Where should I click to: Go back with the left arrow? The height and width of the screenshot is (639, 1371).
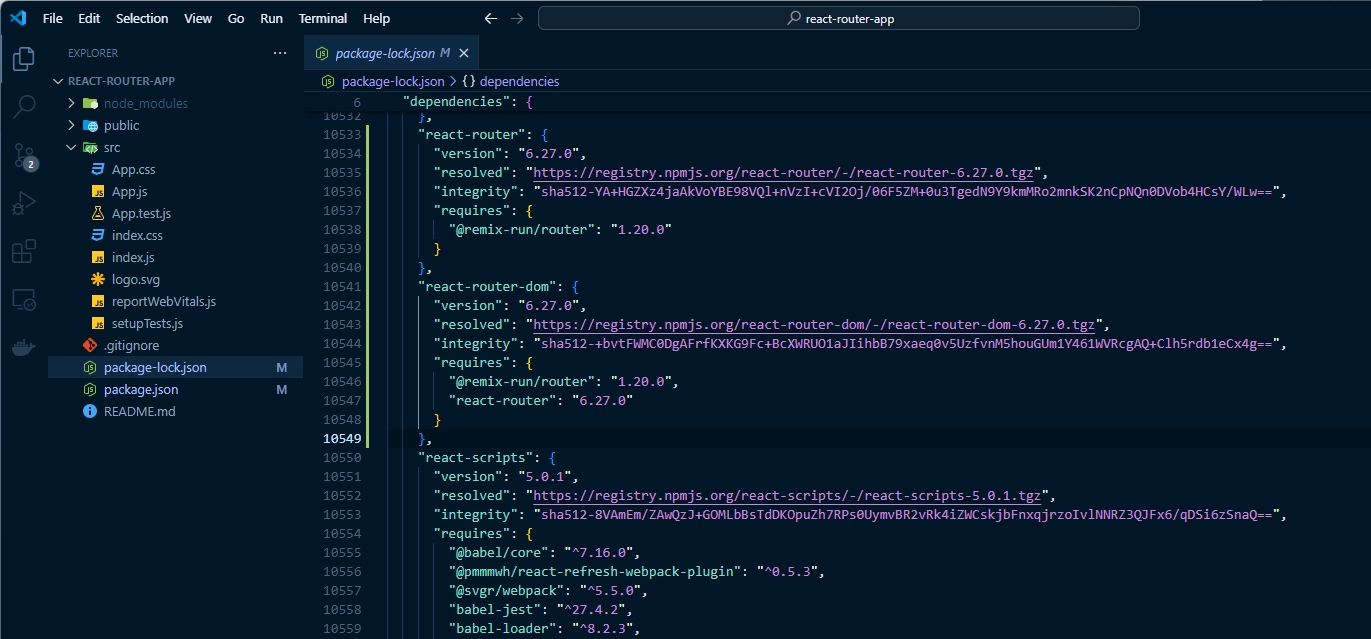point(490,18)
